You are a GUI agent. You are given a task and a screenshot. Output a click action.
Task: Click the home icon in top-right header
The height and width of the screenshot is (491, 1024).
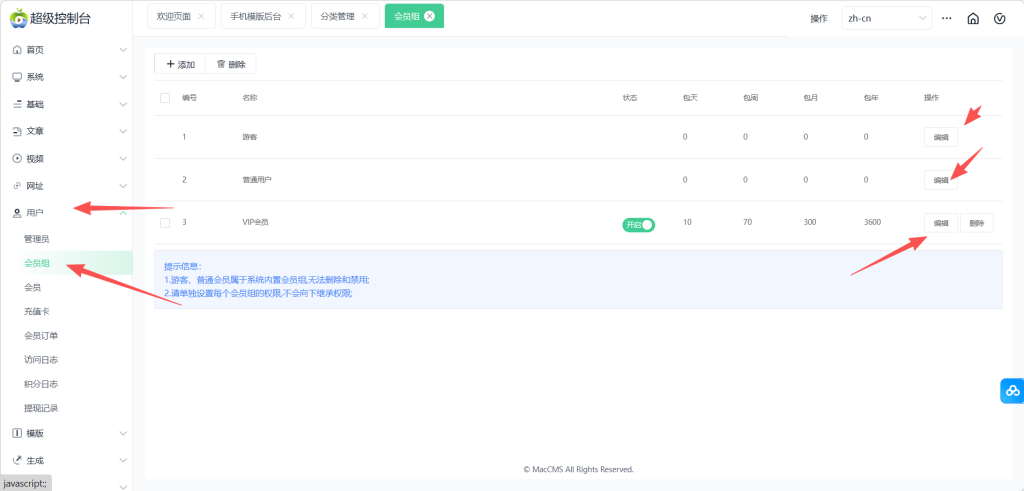pyautogui.click(x=973, y=18)
